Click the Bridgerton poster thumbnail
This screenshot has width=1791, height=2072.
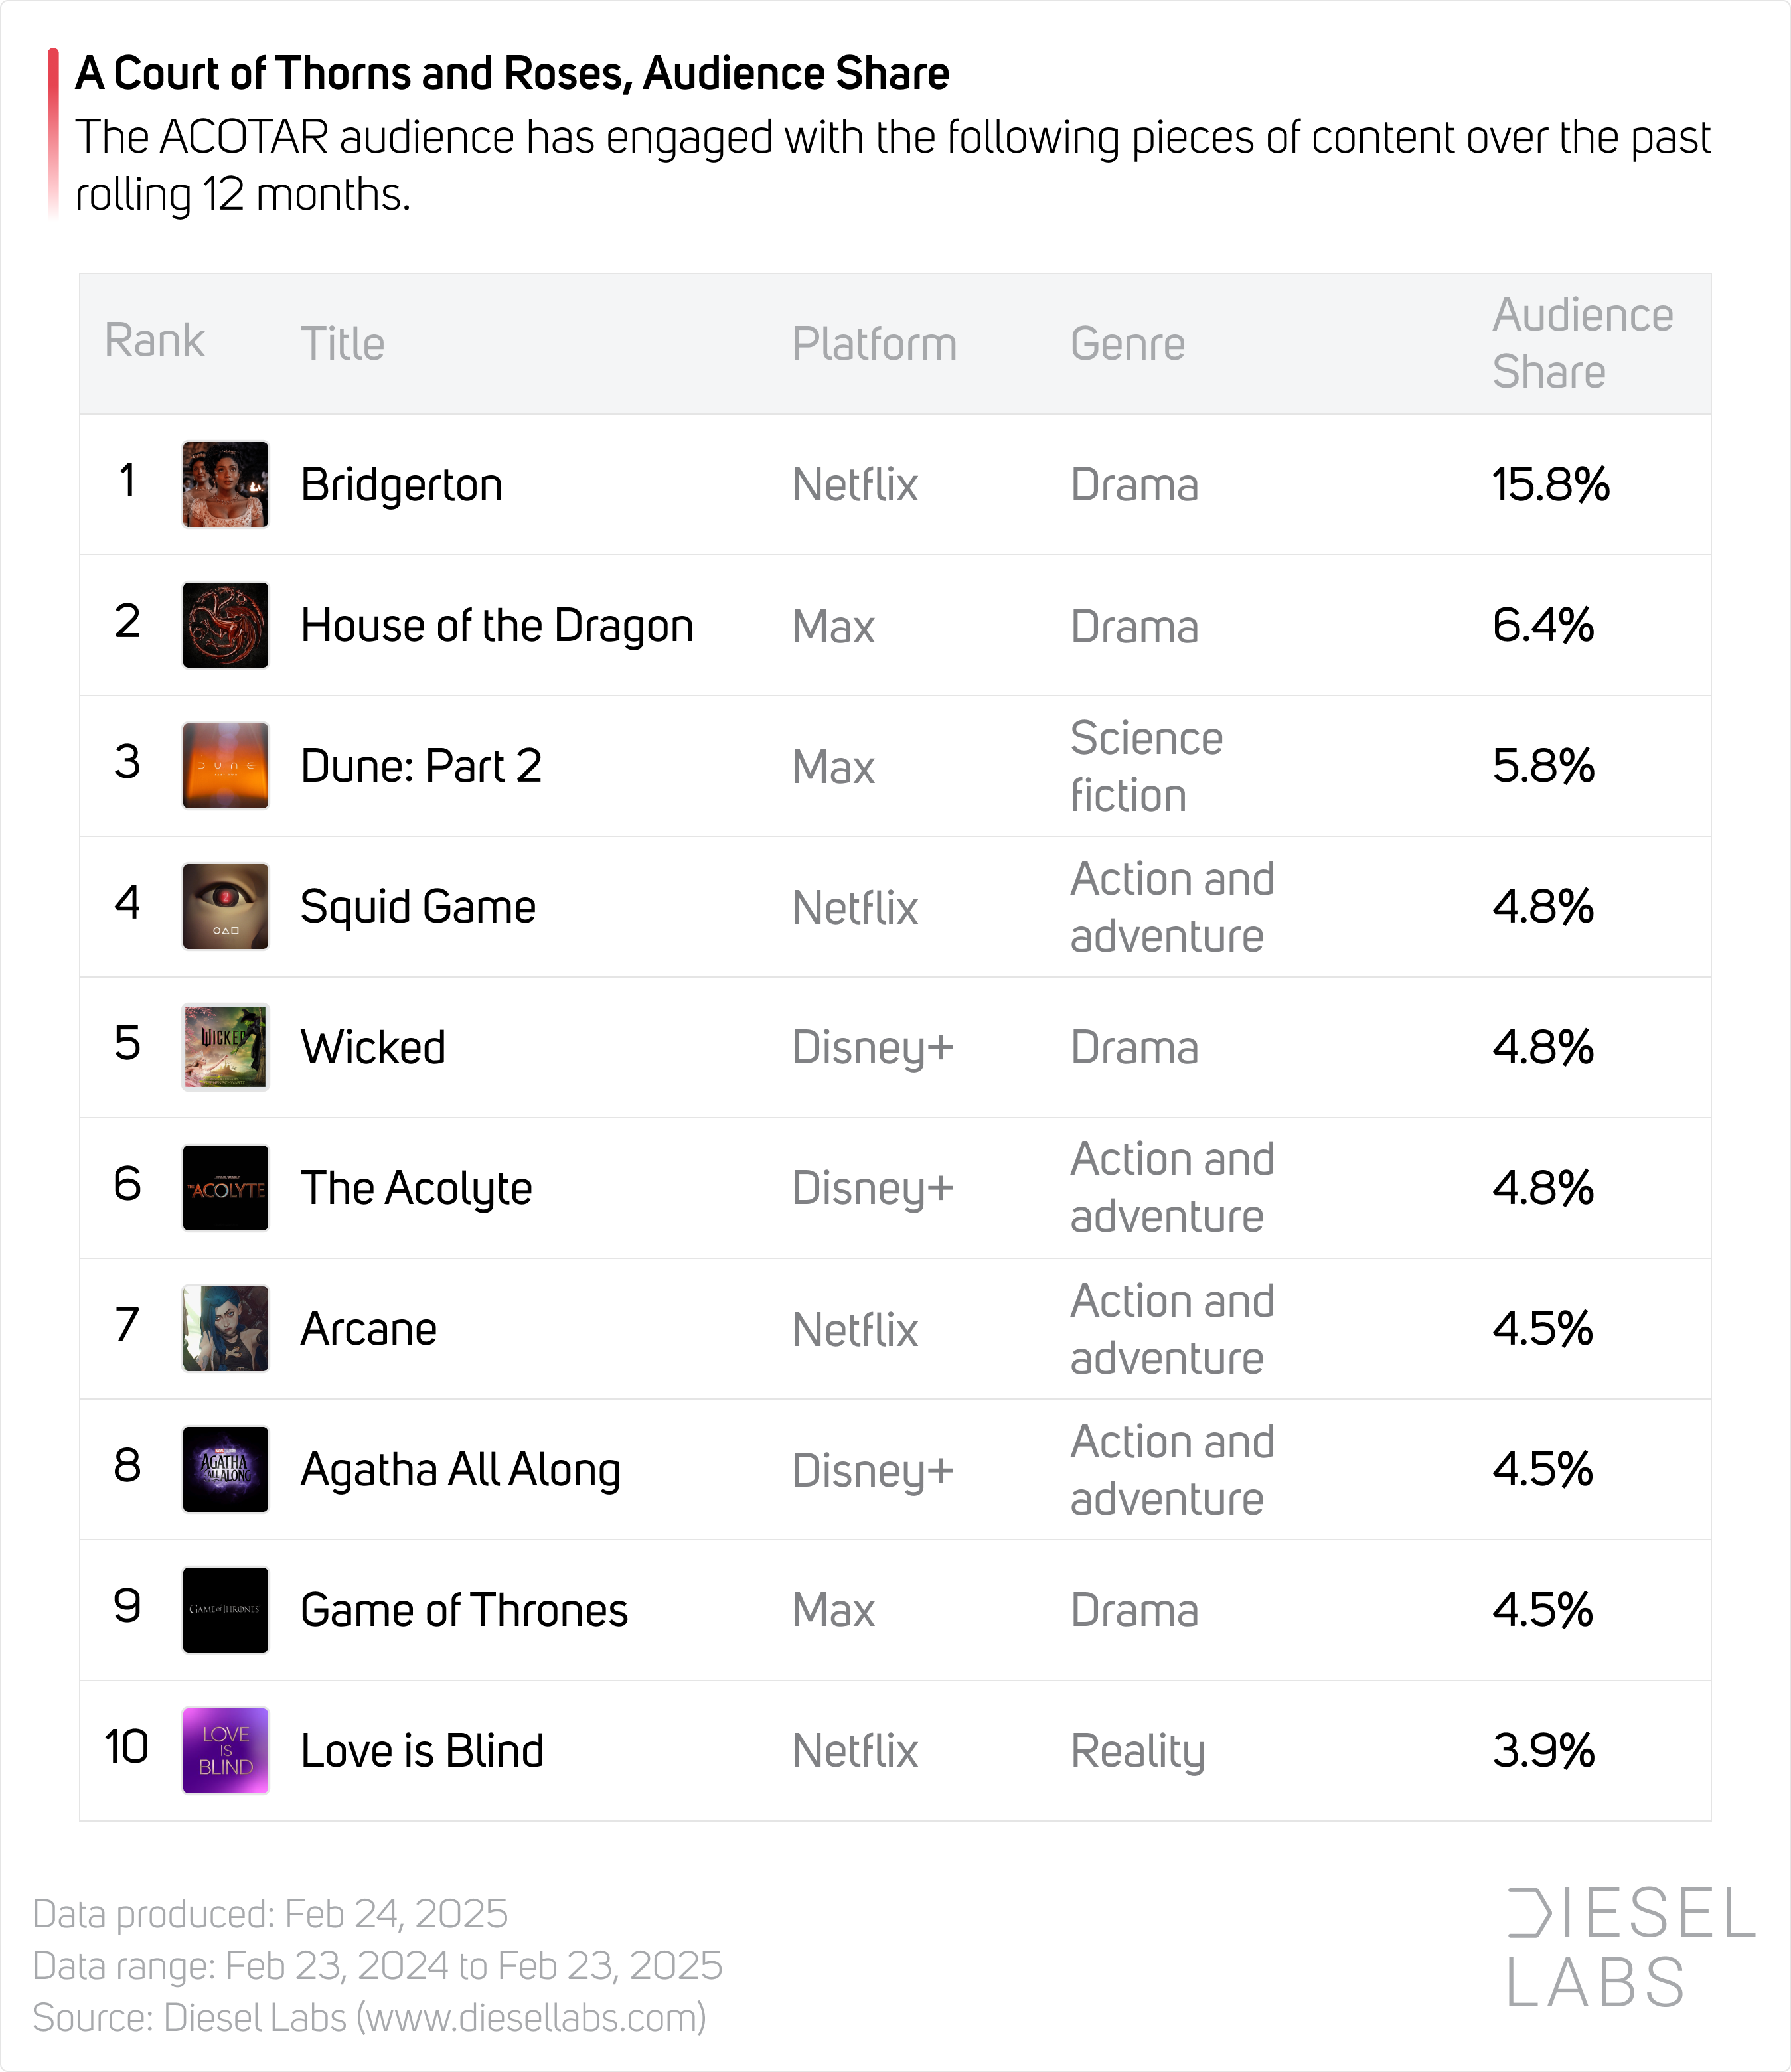225,484
